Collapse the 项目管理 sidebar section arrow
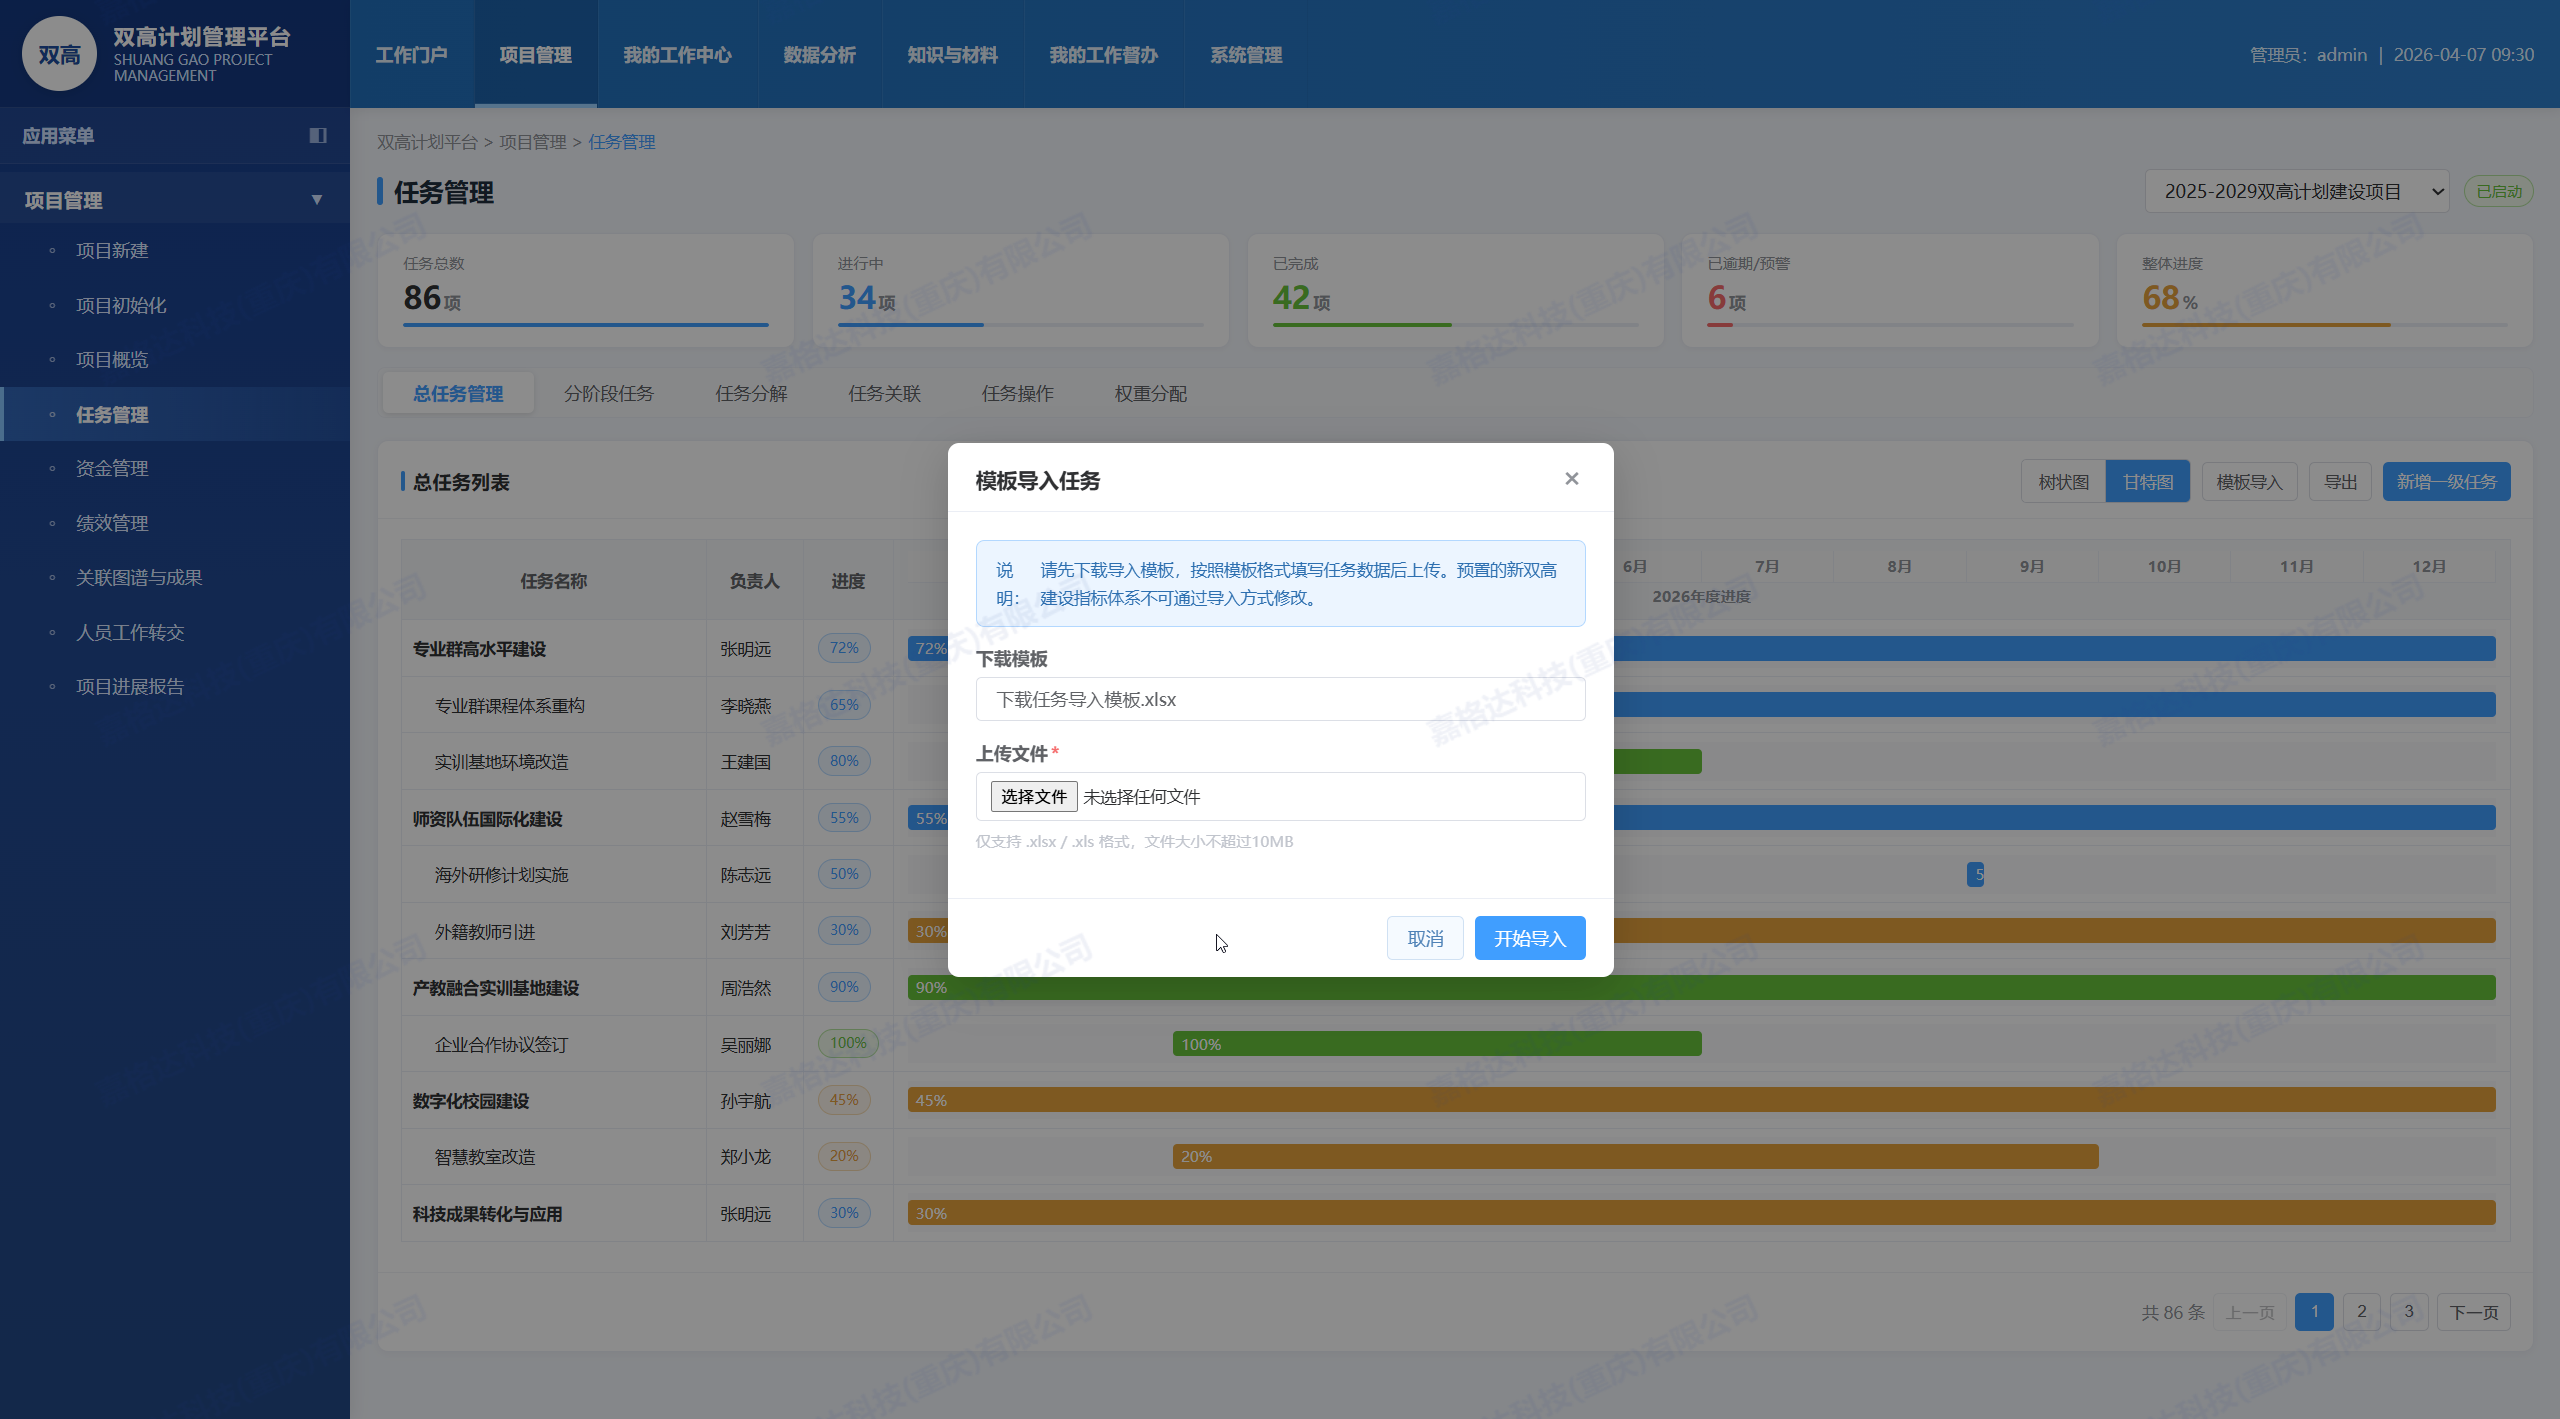 pyautogui.click(x=317, y=200)
